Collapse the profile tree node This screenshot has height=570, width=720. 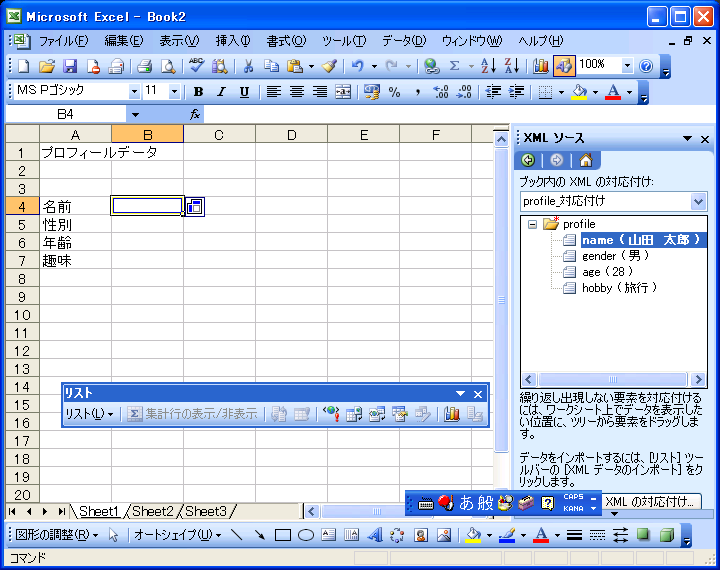click(532, 225)
